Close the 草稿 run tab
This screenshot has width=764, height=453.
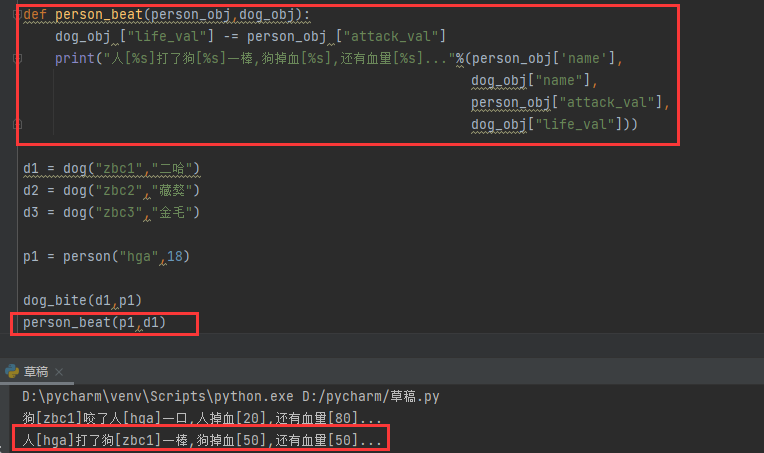[x=57, y=371]
